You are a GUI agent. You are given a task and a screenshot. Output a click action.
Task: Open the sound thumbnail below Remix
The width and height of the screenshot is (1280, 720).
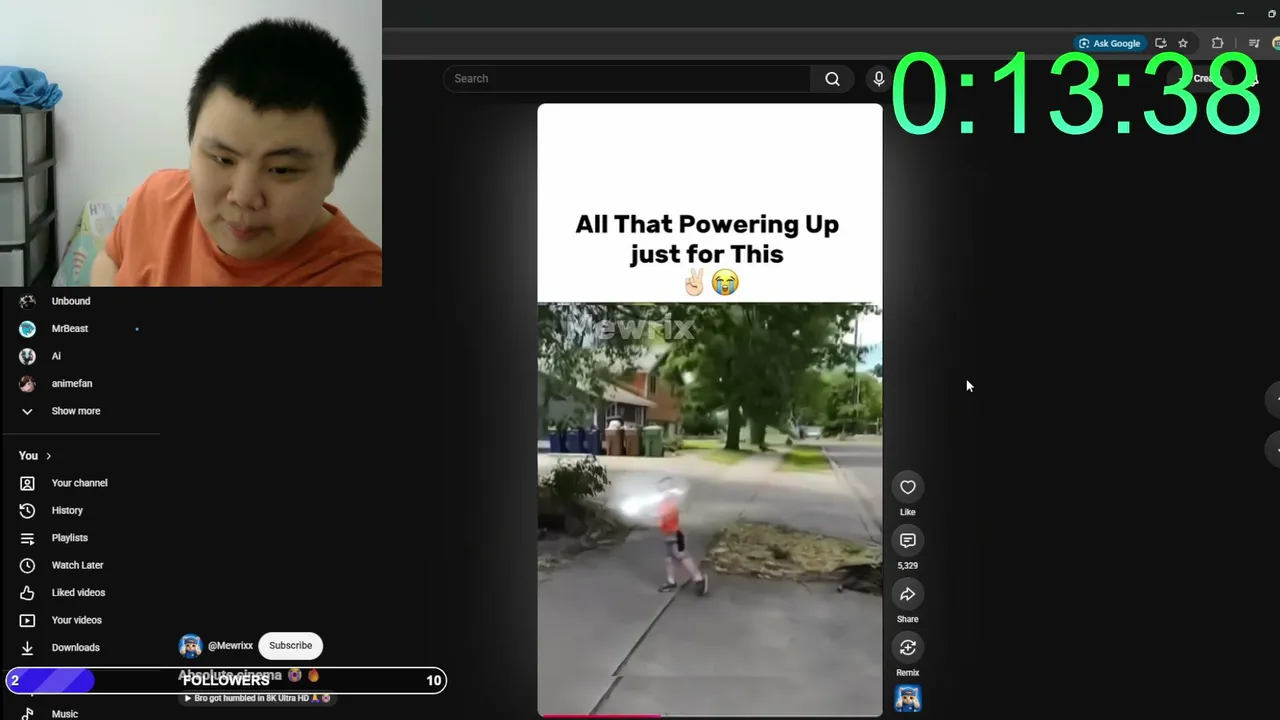907,698
